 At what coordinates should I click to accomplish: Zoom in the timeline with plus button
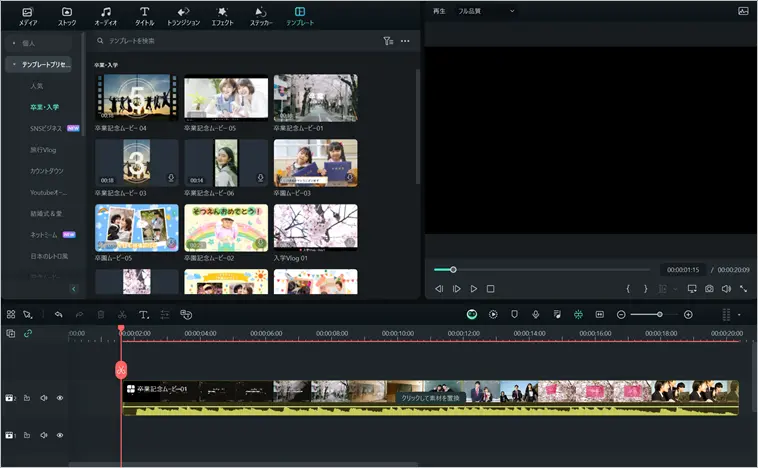688,315
